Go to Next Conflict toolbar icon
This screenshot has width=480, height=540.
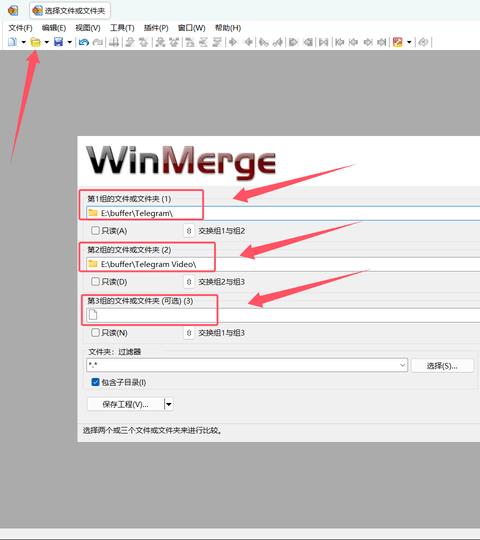click(x=160, y=42)
